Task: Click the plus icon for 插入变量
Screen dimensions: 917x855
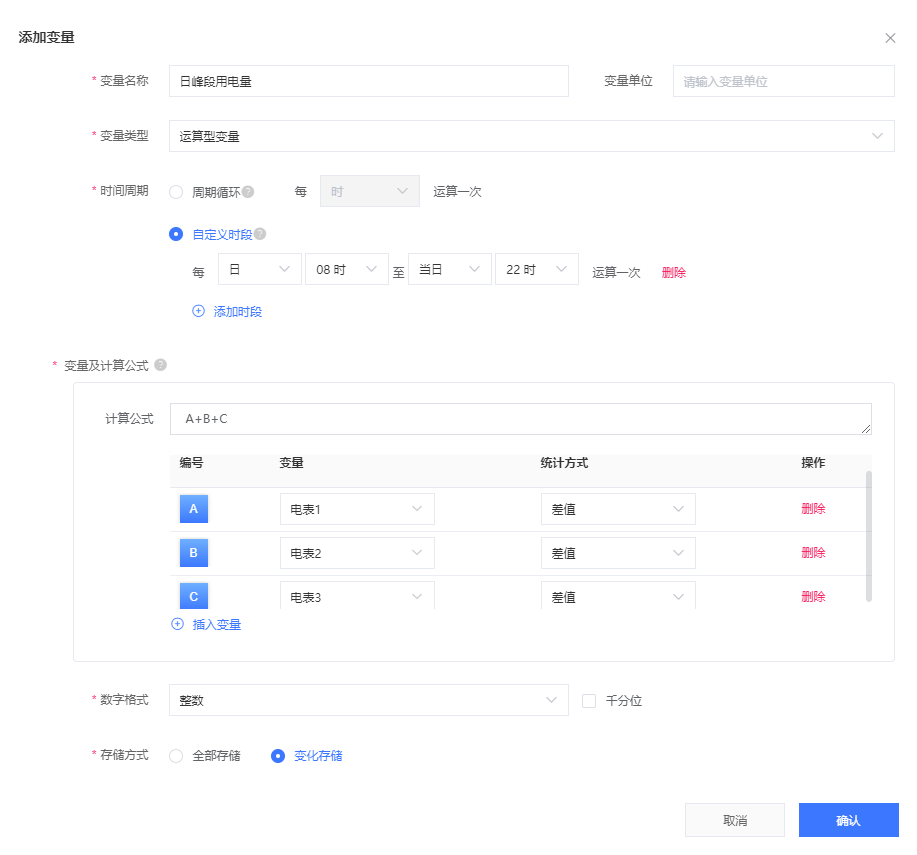Action: pos(178,624)
